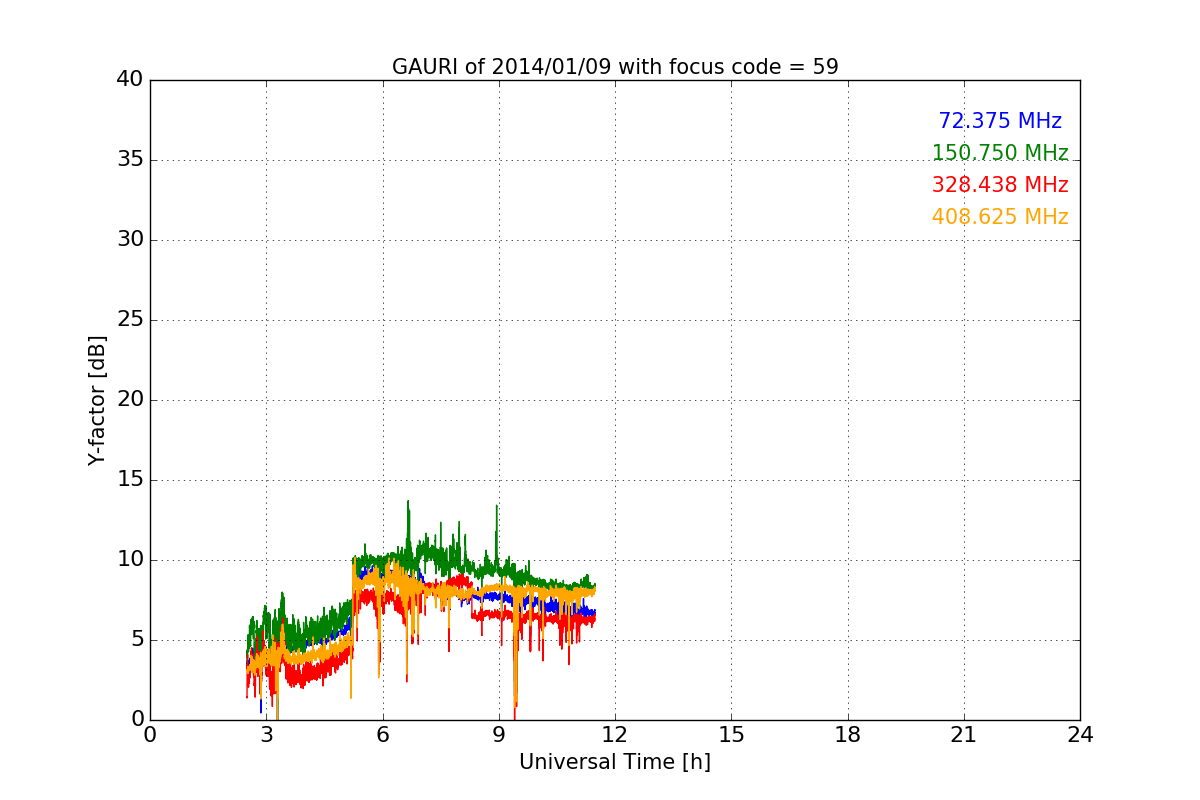Screen dimensions: 1200x800
Task: Click the x-axis tick label '24'
Action: click(1080, 735)
